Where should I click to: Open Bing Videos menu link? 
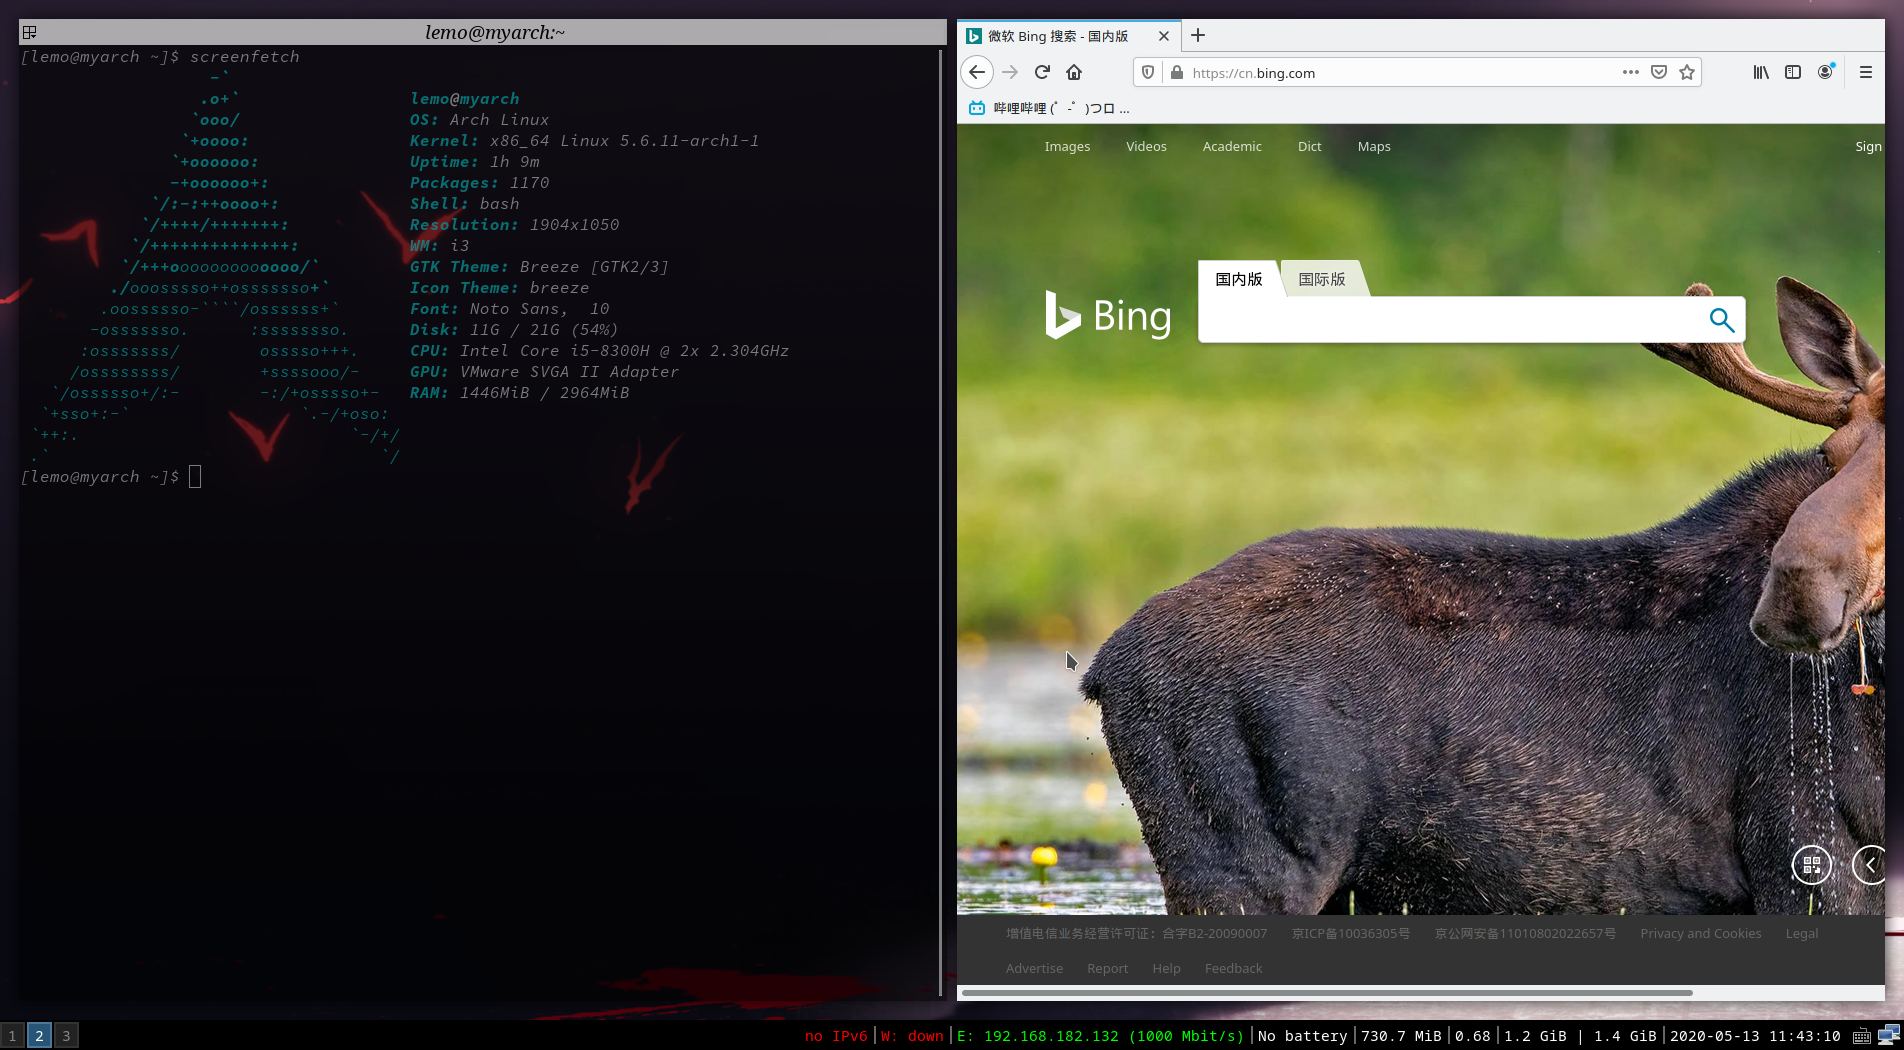[1146, 146]
